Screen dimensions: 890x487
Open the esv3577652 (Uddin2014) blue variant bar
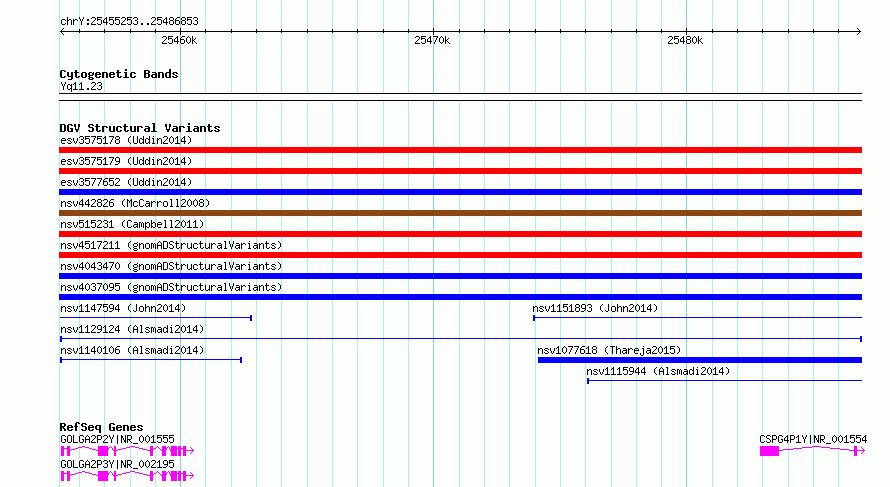click(460, 192)
